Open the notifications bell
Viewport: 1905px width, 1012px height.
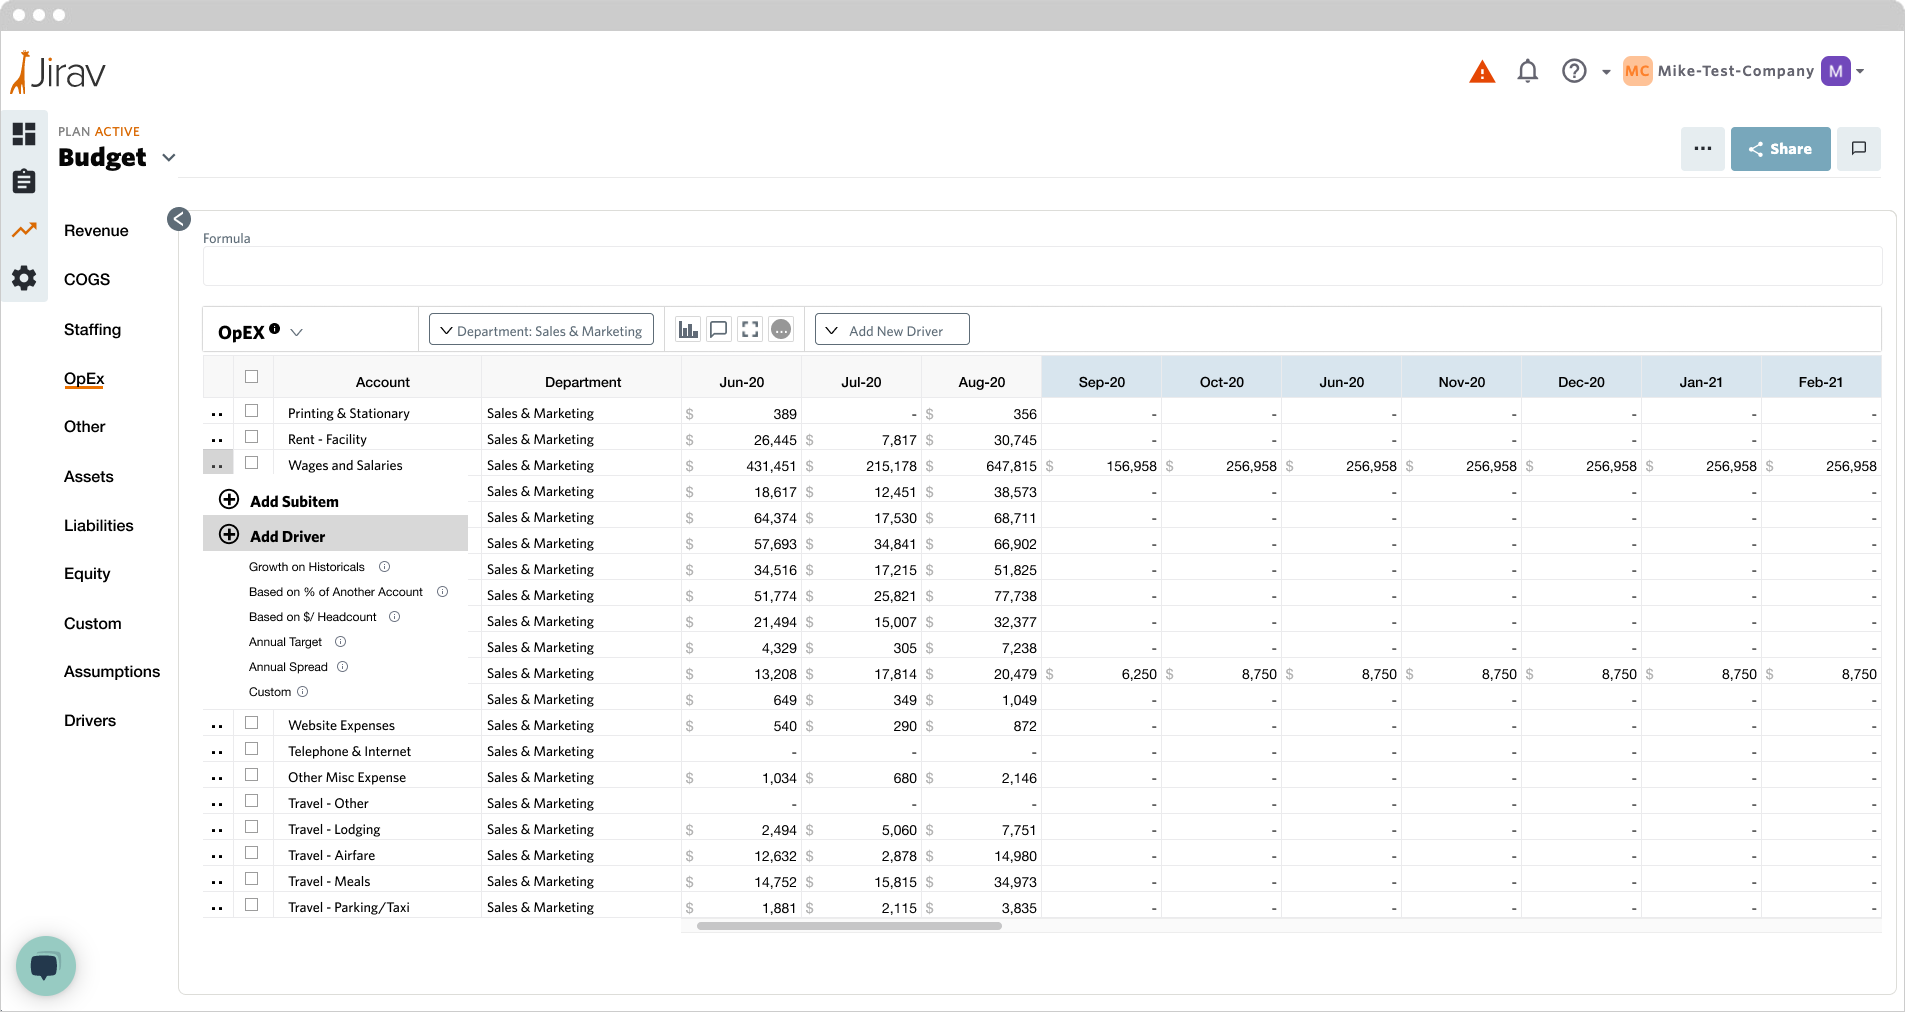[1527, 71]
